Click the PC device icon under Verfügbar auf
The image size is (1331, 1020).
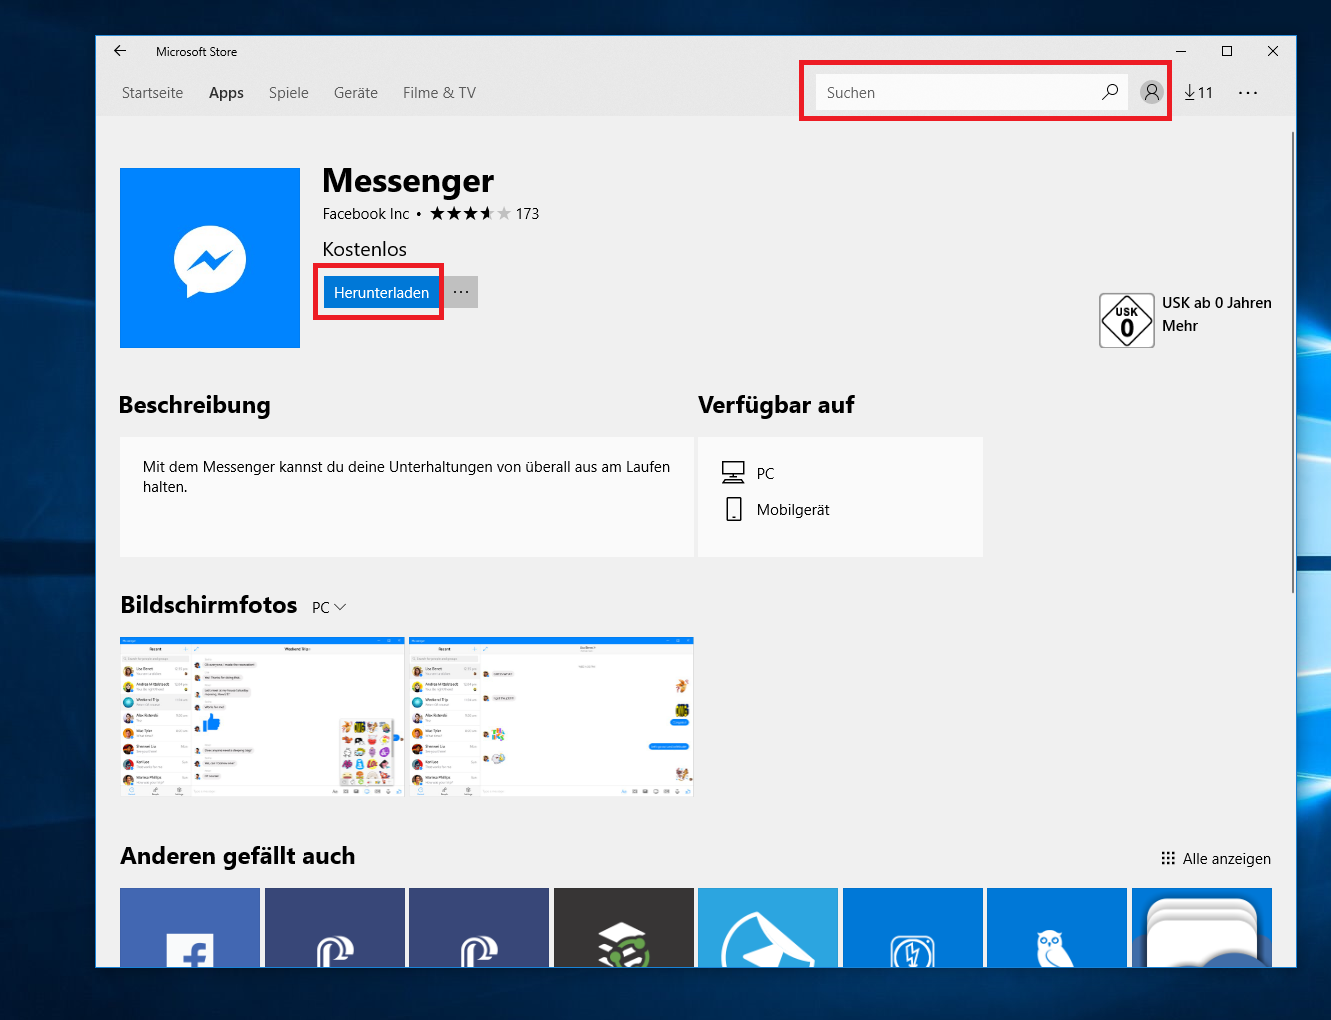click(x=735, y=471)
